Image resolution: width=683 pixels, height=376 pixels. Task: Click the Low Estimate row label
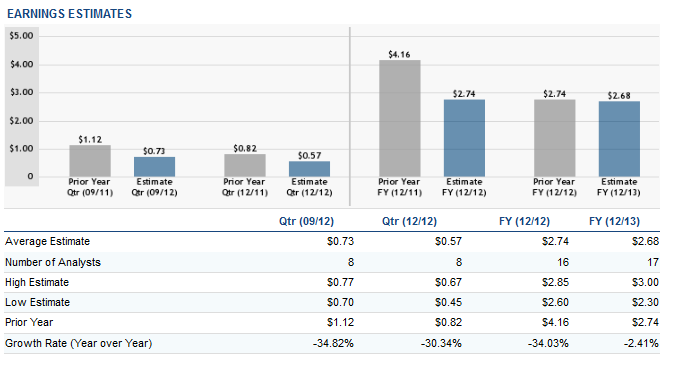point(37,302)
